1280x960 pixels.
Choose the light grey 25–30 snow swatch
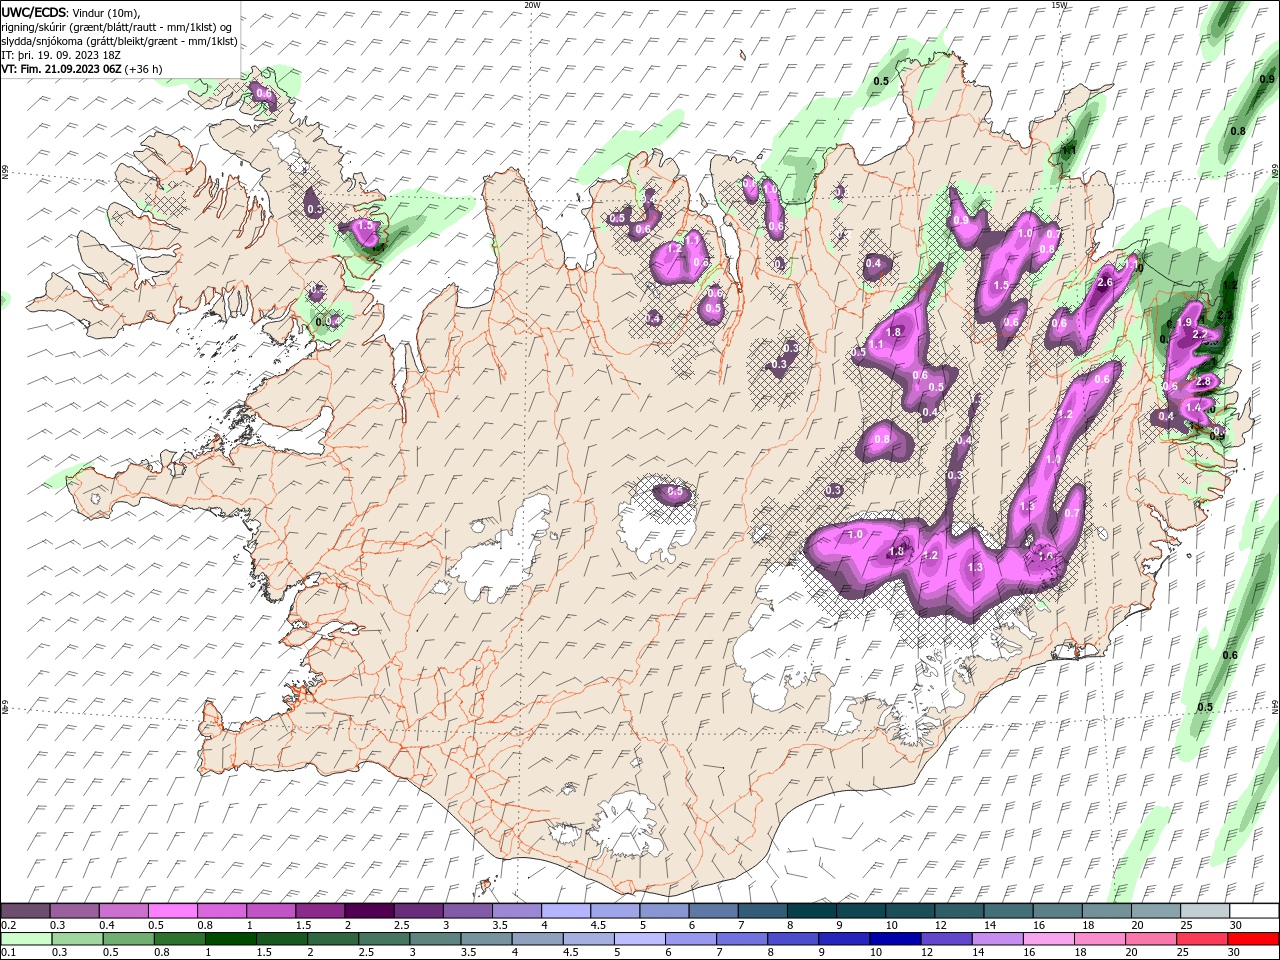(x=1205, y=911)
